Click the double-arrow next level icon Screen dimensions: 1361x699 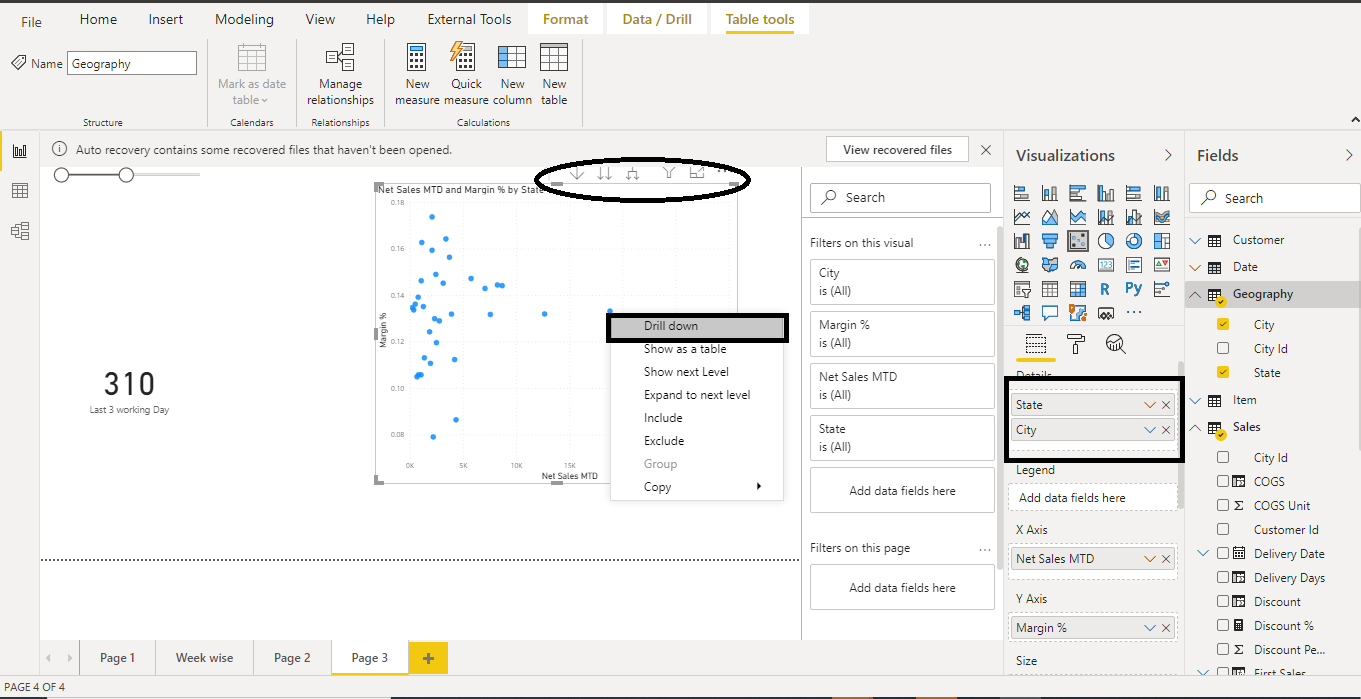click(604, 173)
